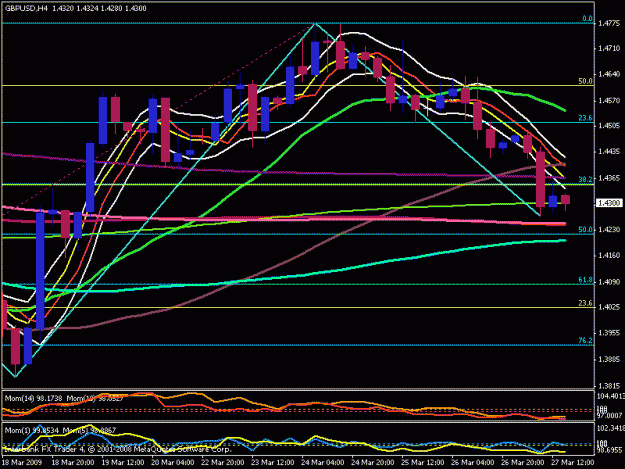Select the 61.8 Fibonacci level label

(586, 280)
